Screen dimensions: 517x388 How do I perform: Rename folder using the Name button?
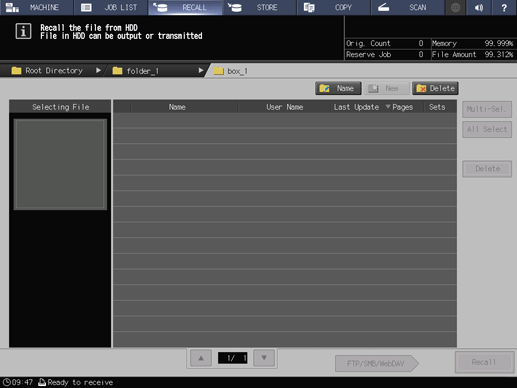[338, 88]
